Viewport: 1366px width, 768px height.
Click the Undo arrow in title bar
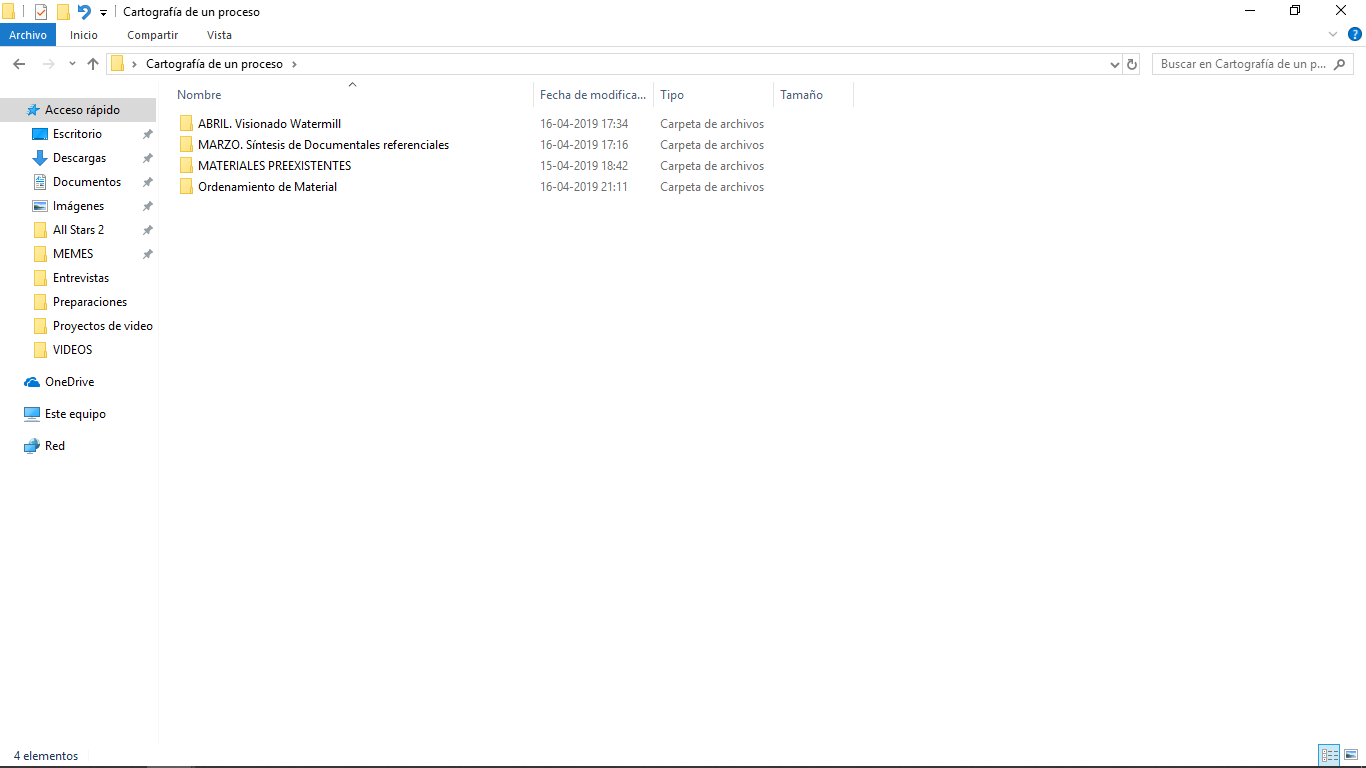[x=84, y=12]
